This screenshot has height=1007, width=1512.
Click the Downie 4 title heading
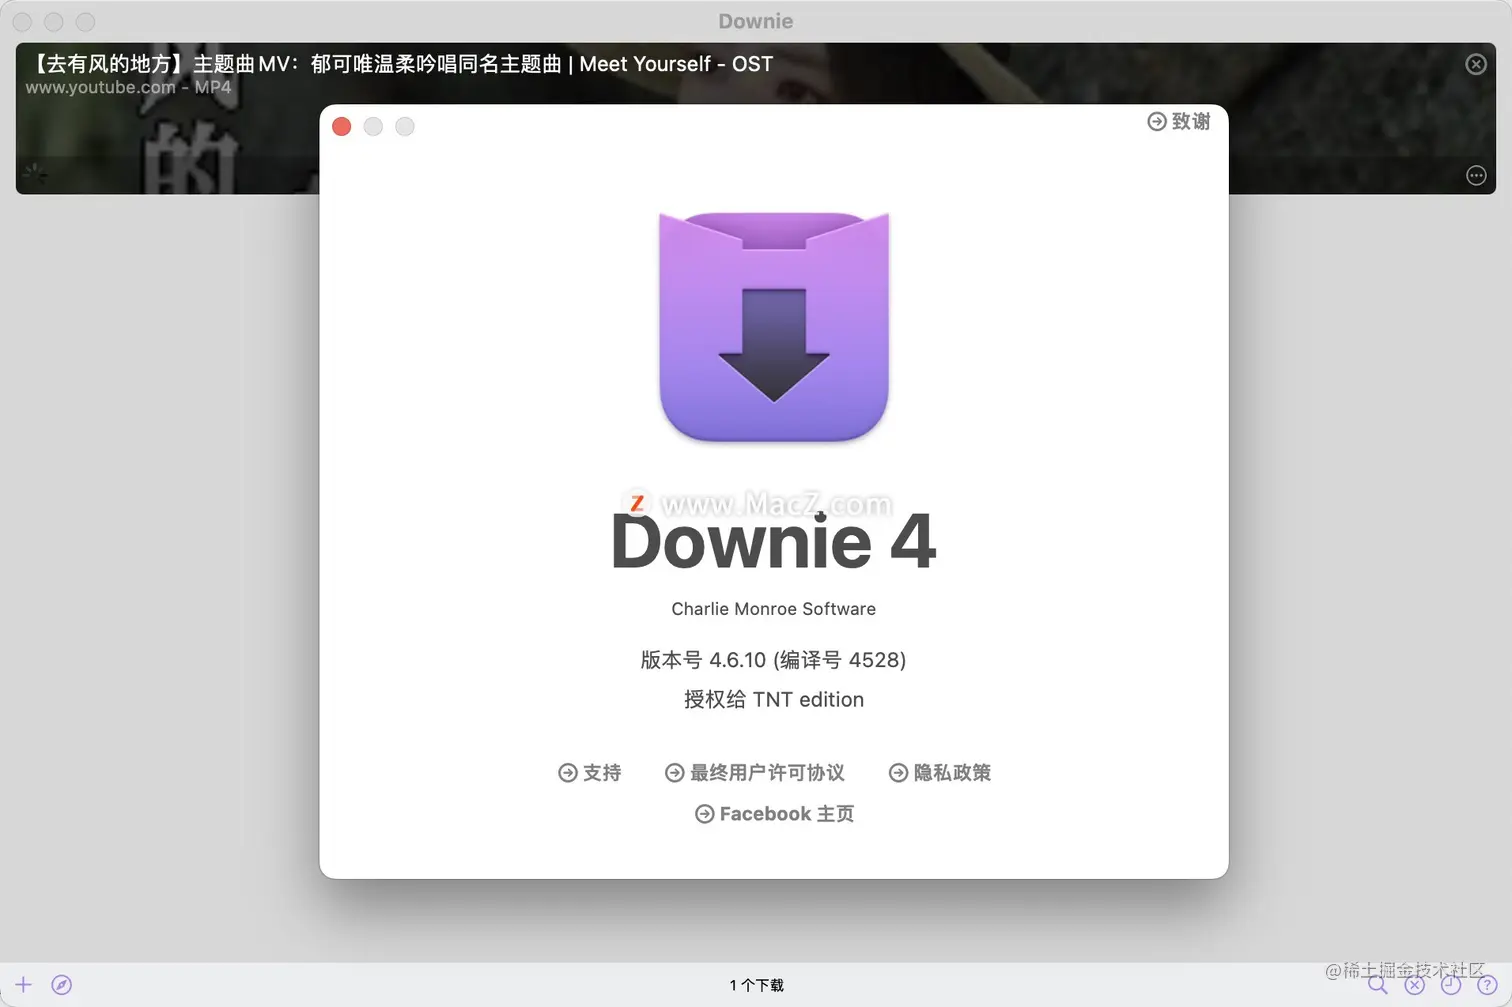773,541
